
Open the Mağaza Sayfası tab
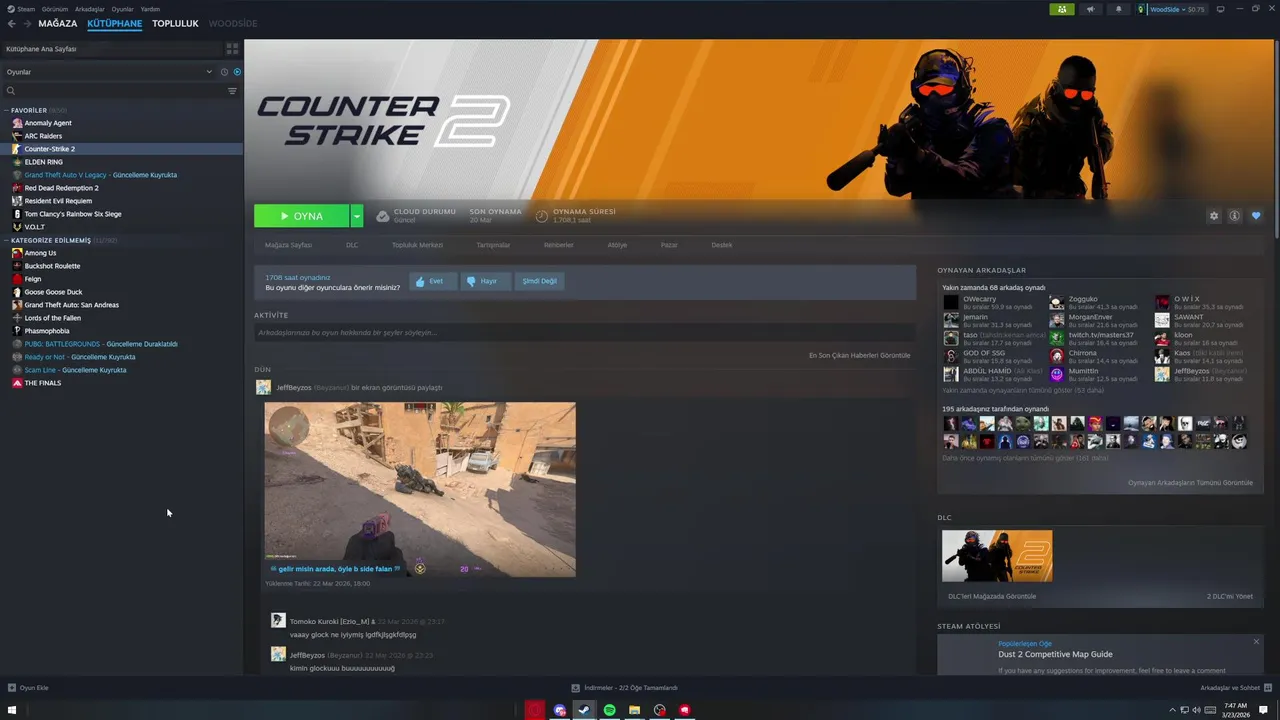[x=288, y=245]
